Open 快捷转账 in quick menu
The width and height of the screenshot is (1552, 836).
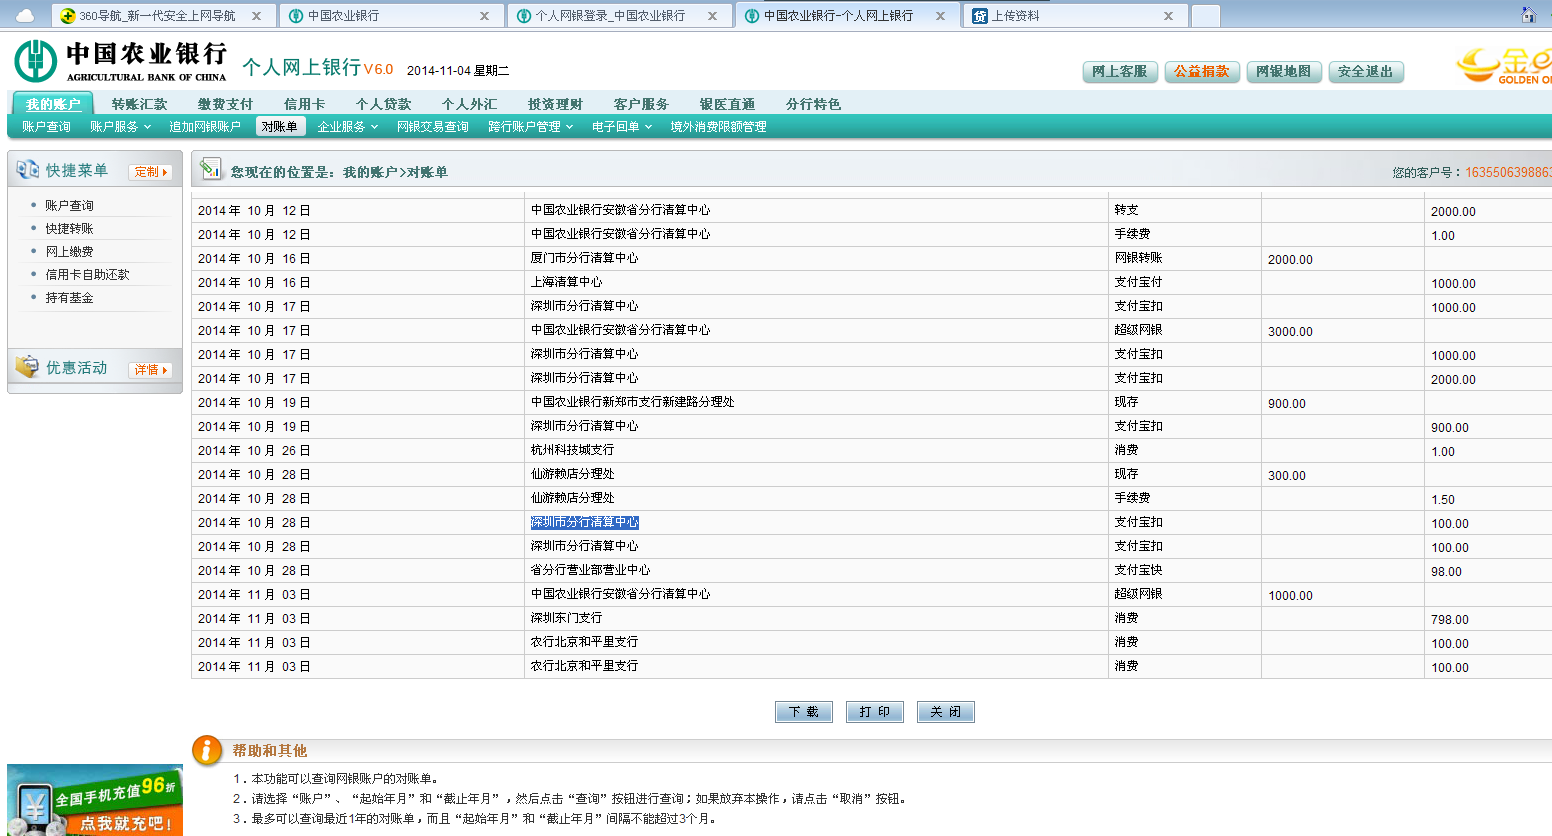click(69, 229)
